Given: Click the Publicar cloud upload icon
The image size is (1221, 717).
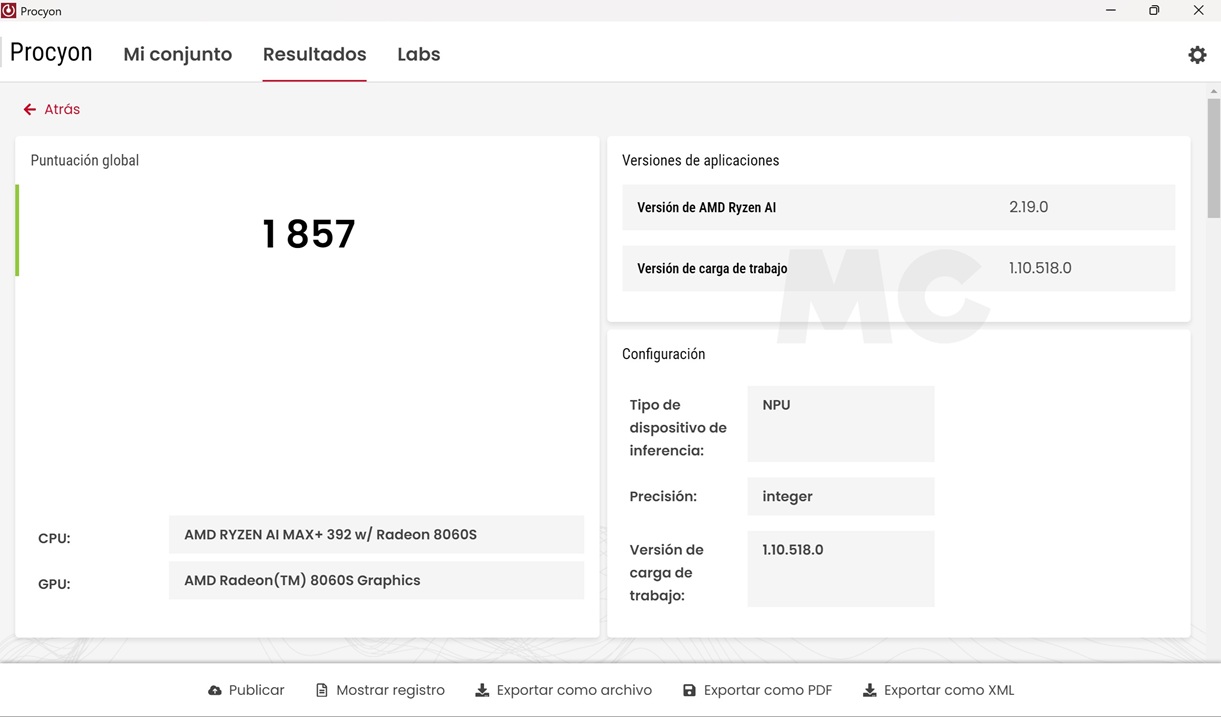Looking at the screenshot, I should pyautogui.click(x=214, y=689).
